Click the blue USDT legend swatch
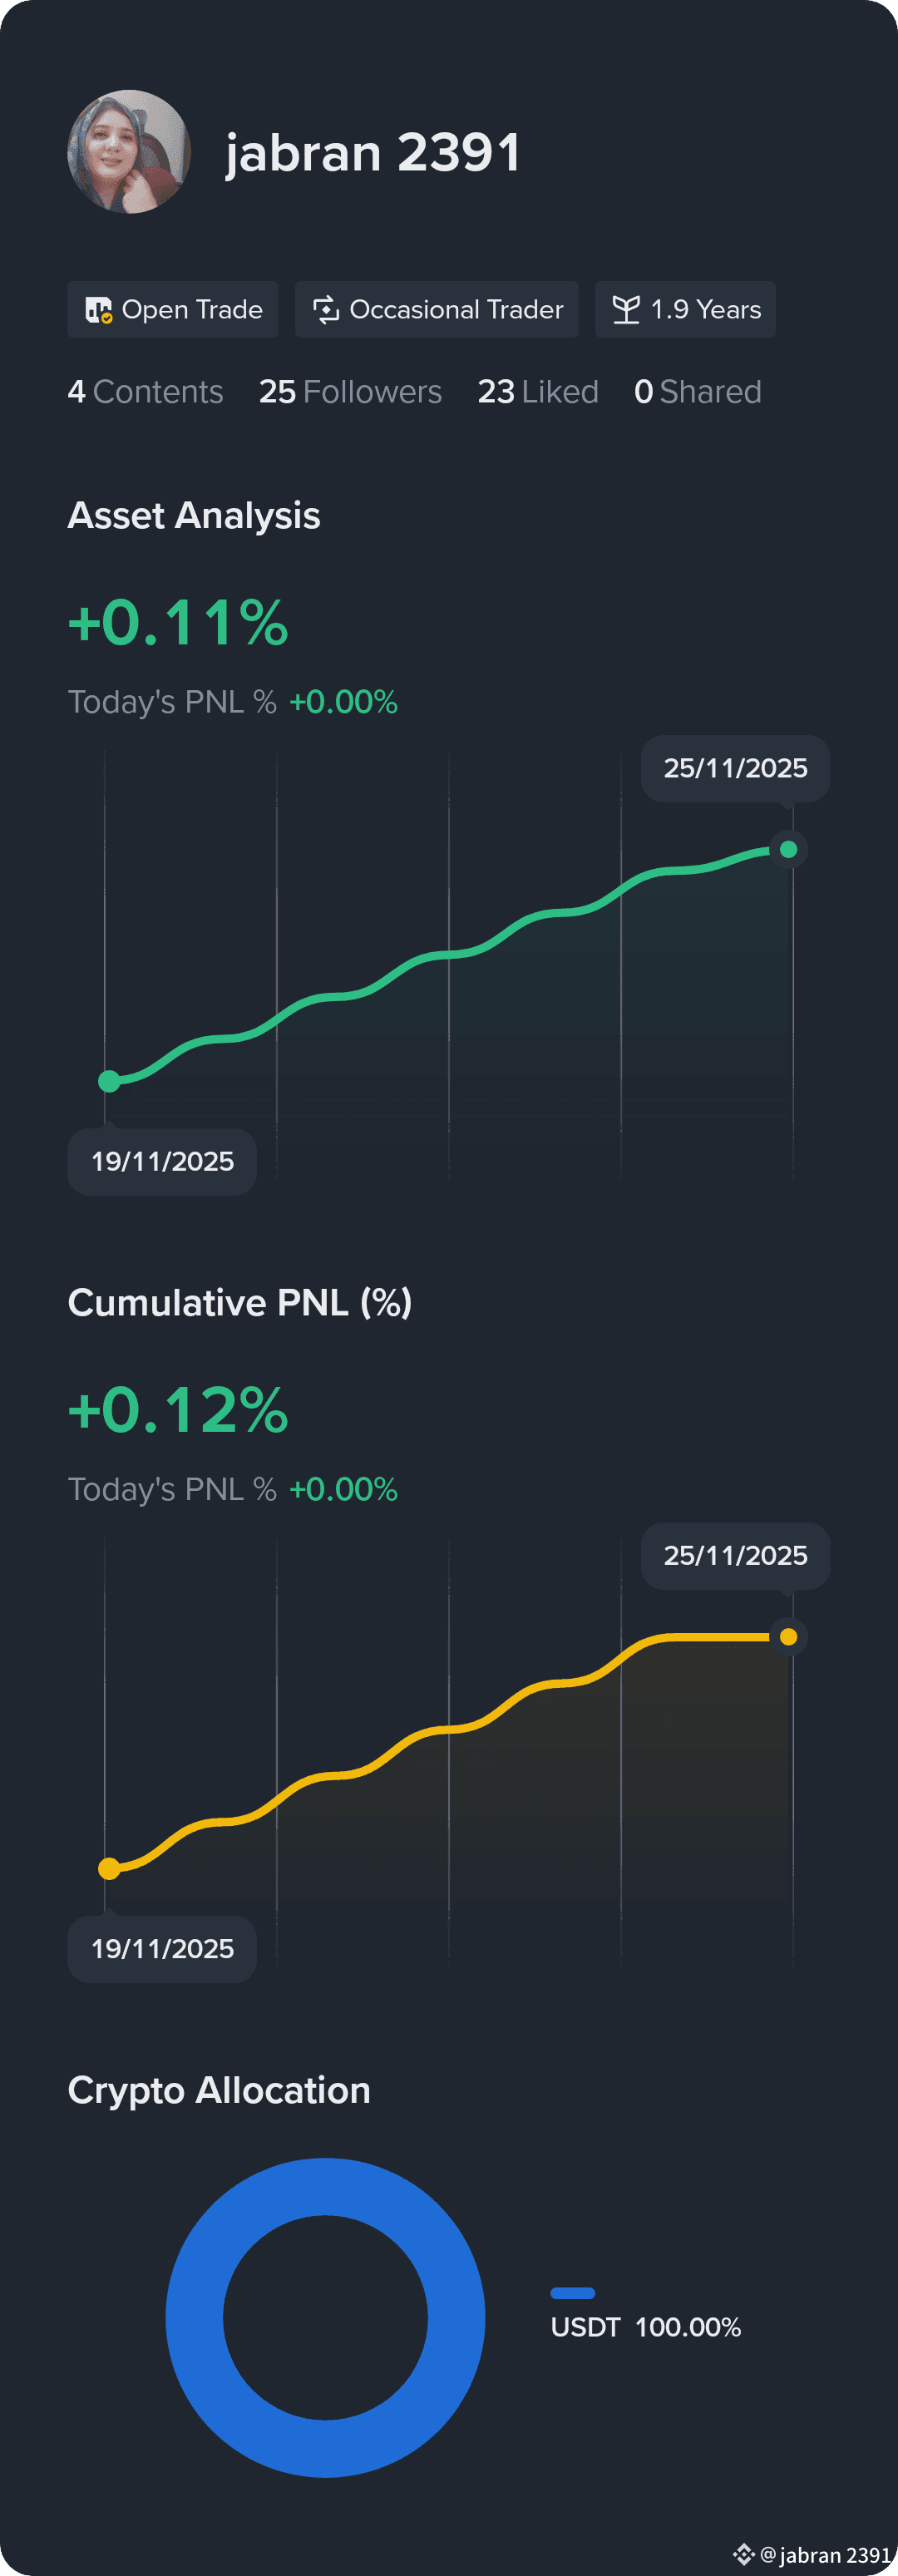 [573, 2293]
